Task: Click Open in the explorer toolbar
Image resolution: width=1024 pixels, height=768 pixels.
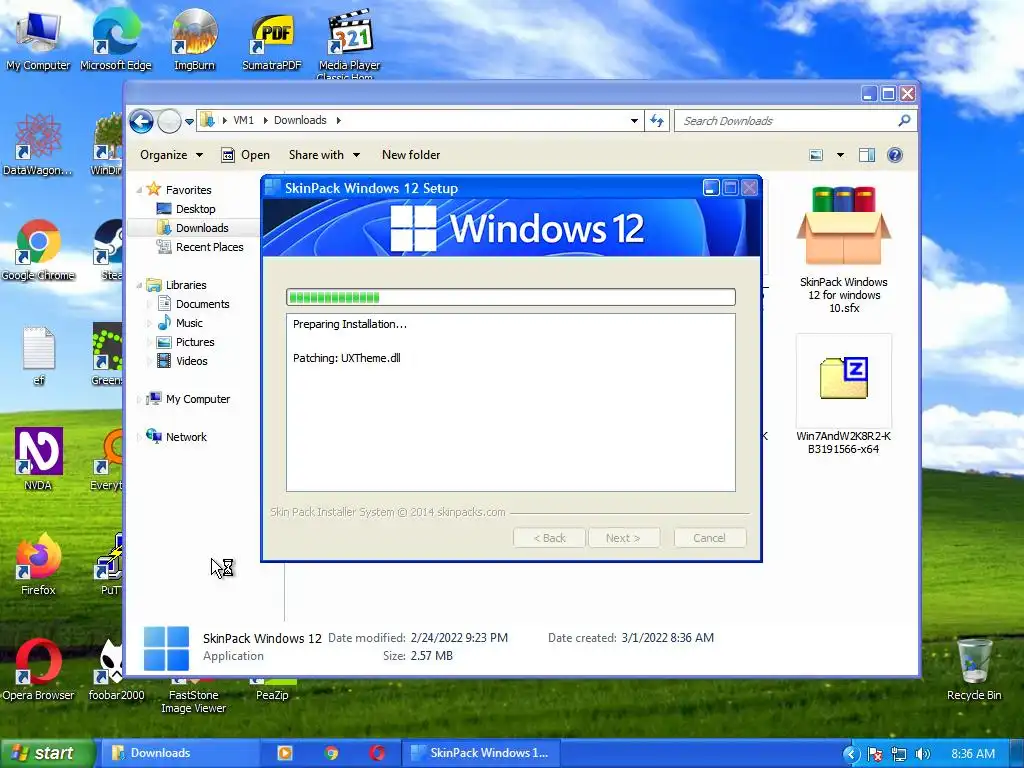Action: click(x=246, y=155)
